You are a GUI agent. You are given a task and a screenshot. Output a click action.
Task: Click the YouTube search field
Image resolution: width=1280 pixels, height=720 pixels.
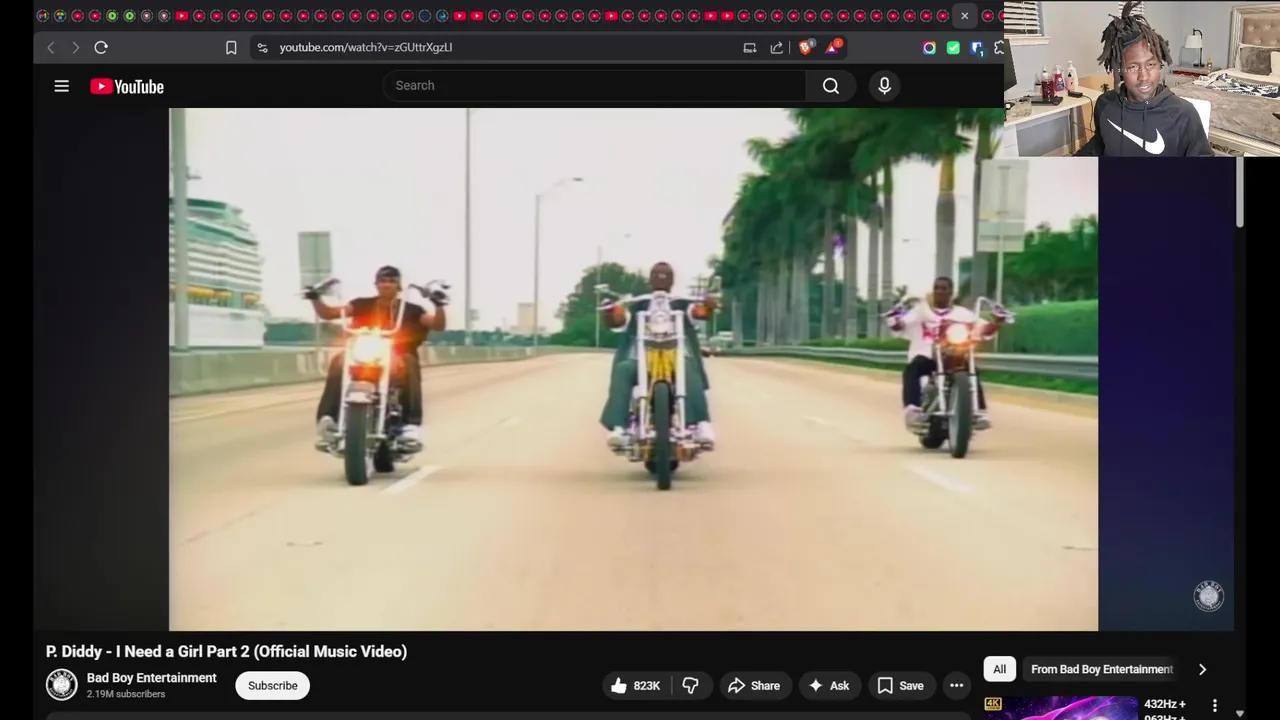click(594, 86)
